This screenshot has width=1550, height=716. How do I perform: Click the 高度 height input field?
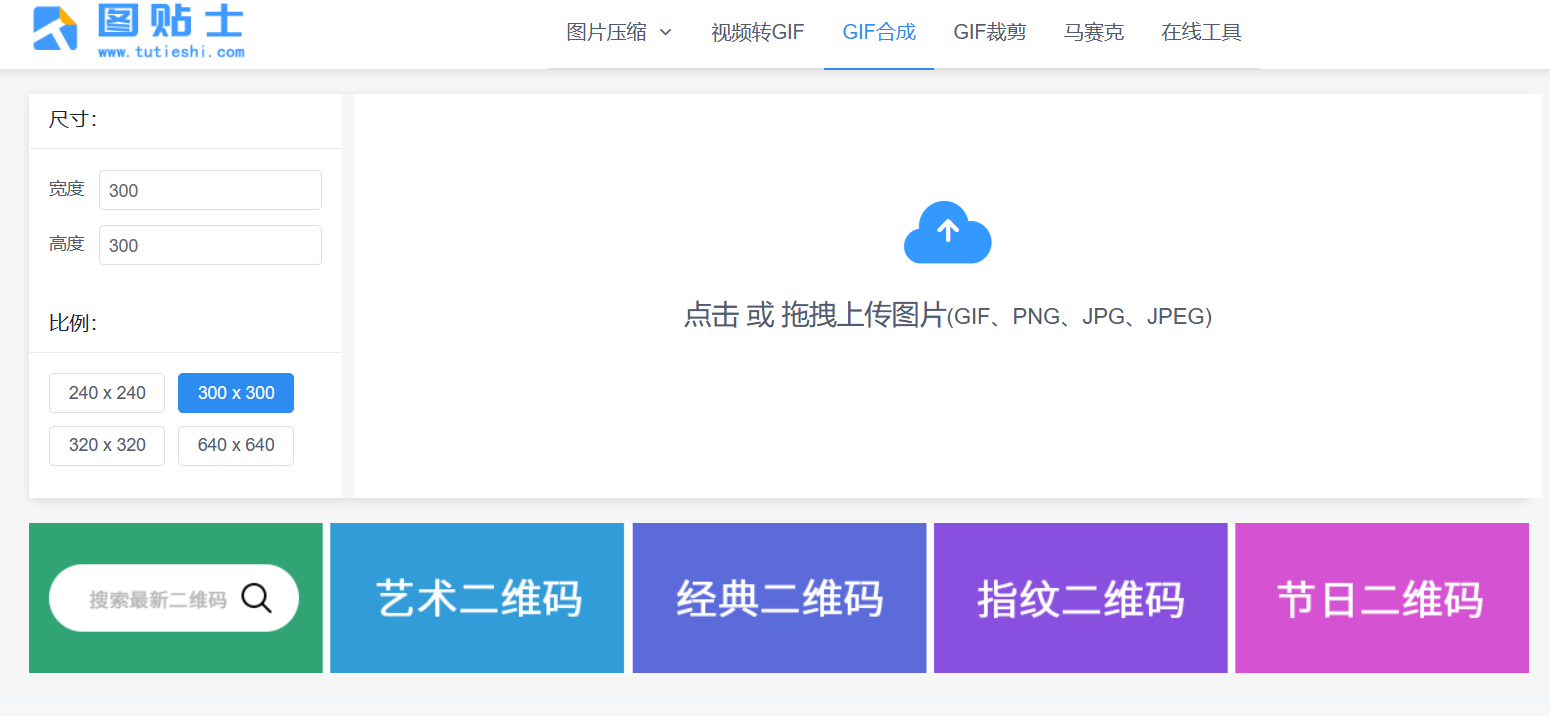pyautogui.click(x=210, y=245)
